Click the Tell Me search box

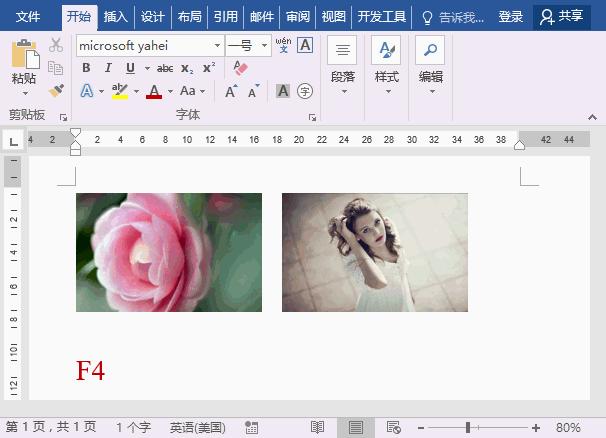[x=453, y=17]
